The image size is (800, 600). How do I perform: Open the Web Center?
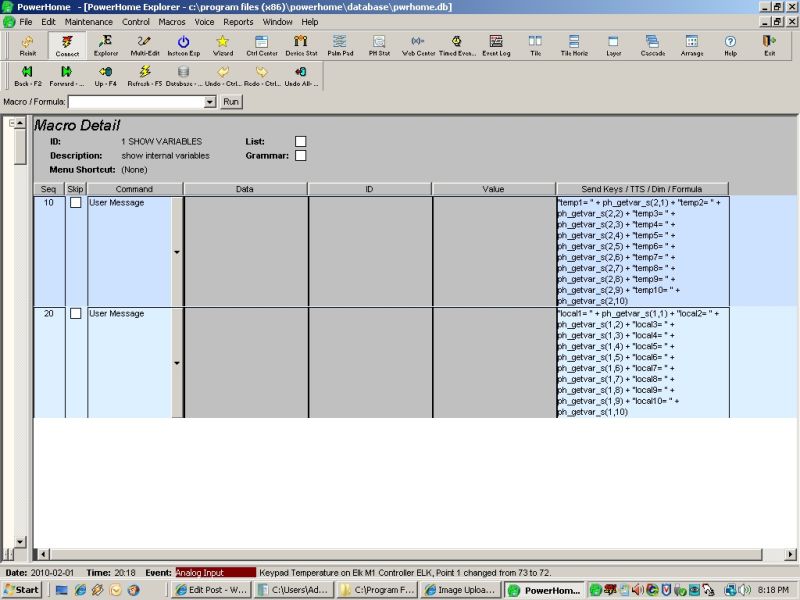pyautogui.click(x=418, y=45)
